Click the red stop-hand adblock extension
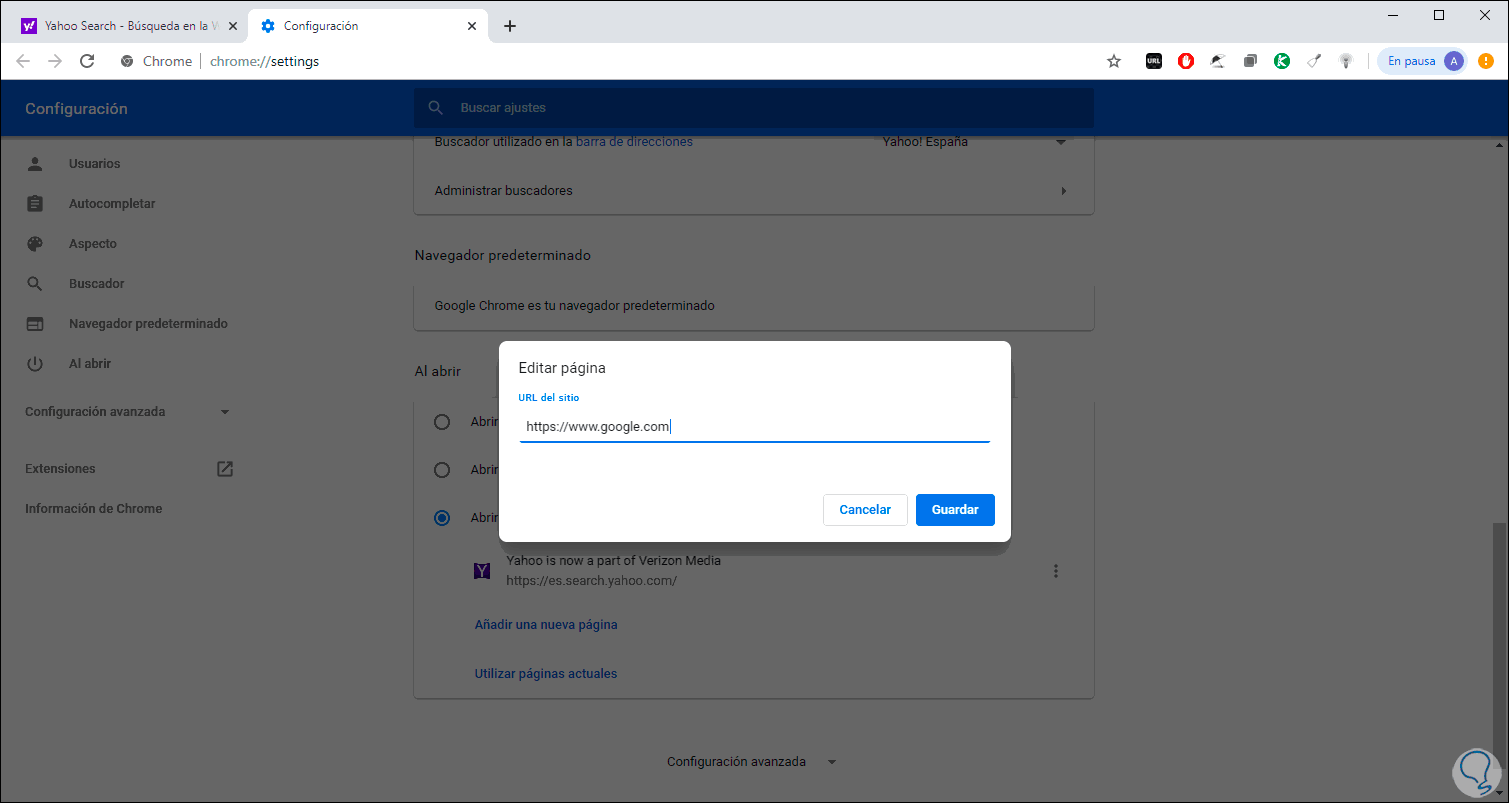The image size is (1509, 803). (1185, 61)
